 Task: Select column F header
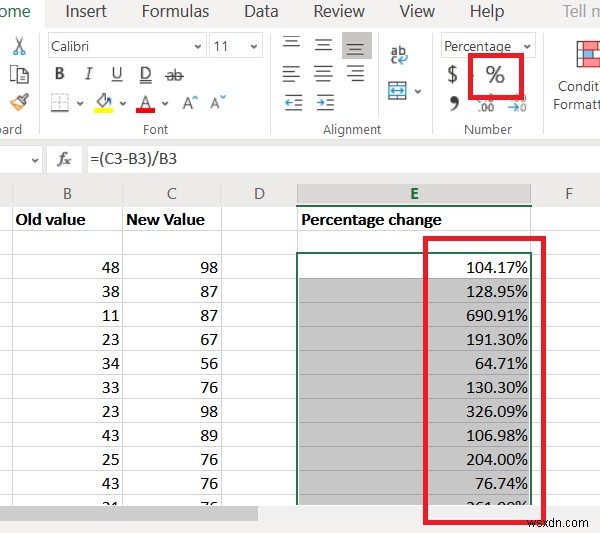[x=569, y=194]
